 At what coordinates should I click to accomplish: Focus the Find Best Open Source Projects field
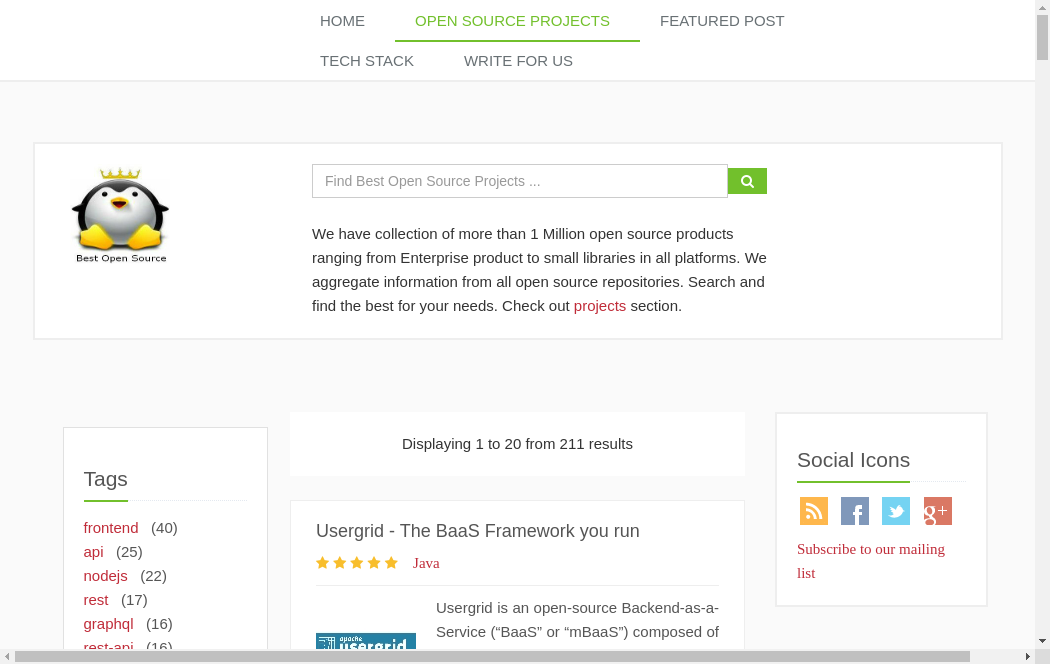[x=519, y=181]
